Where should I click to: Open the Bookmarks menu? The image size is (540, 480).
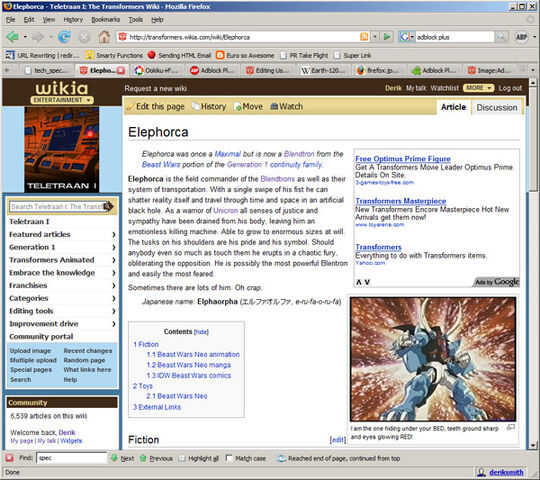(x=105, y=20)
